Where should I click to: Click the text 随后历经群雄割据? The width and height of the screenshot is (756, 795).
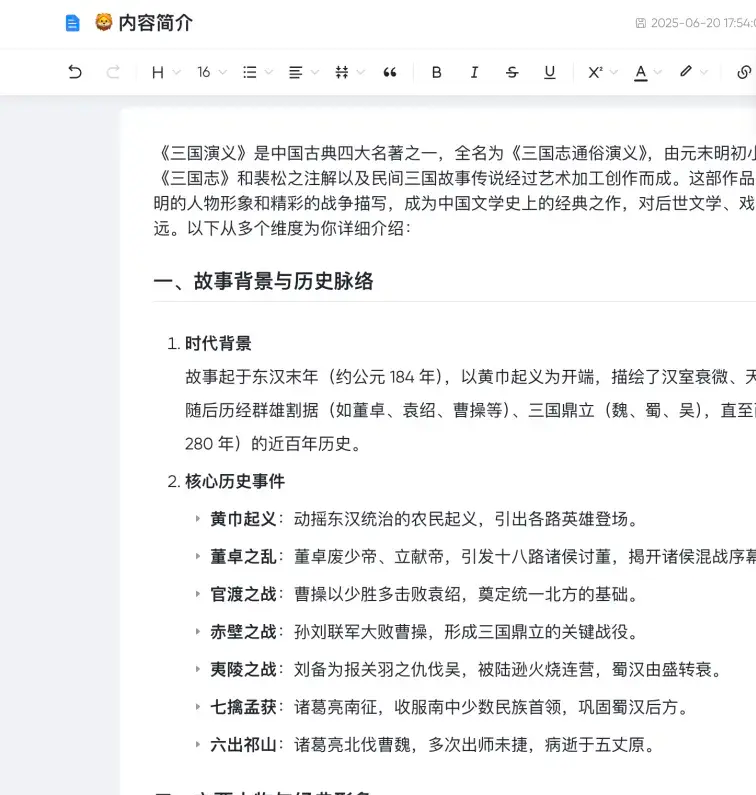pyautogui.click(x=251, y=410)
